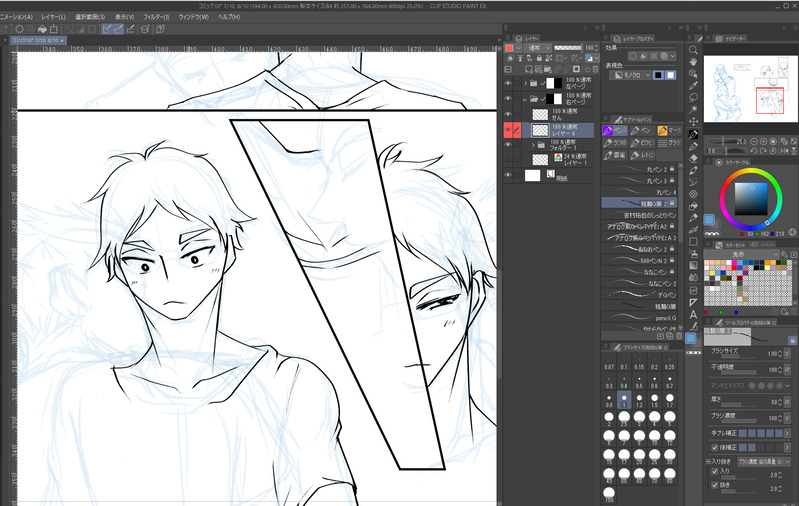Select the Eyedropper tool
Image resolution: width=799 pixels, height=506 pixels.
693,86
